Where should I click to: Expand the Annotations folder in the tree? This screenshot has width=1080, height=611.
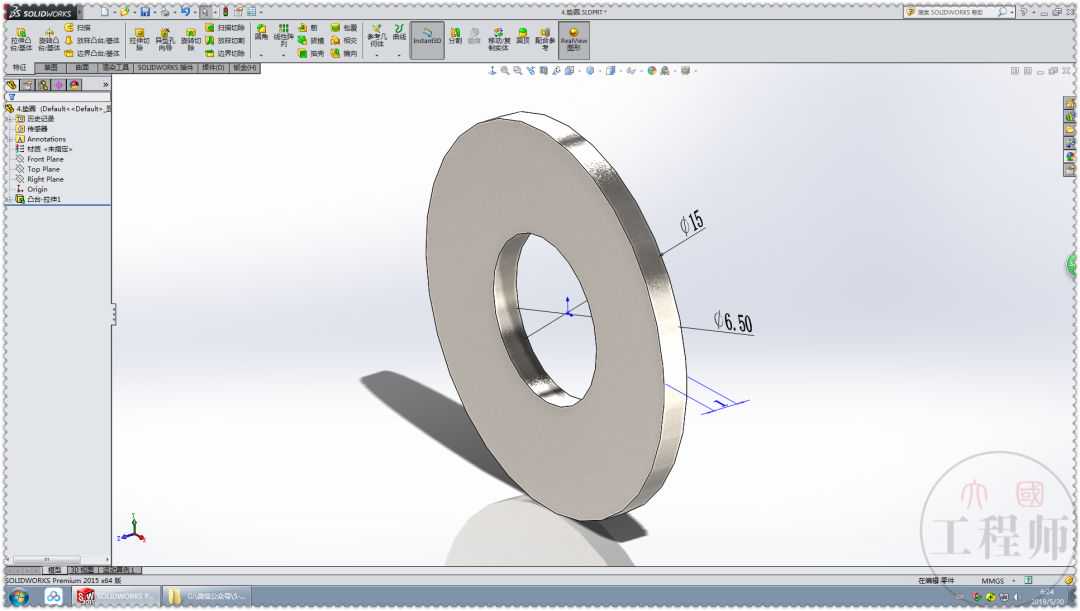[x=8, y=139]
